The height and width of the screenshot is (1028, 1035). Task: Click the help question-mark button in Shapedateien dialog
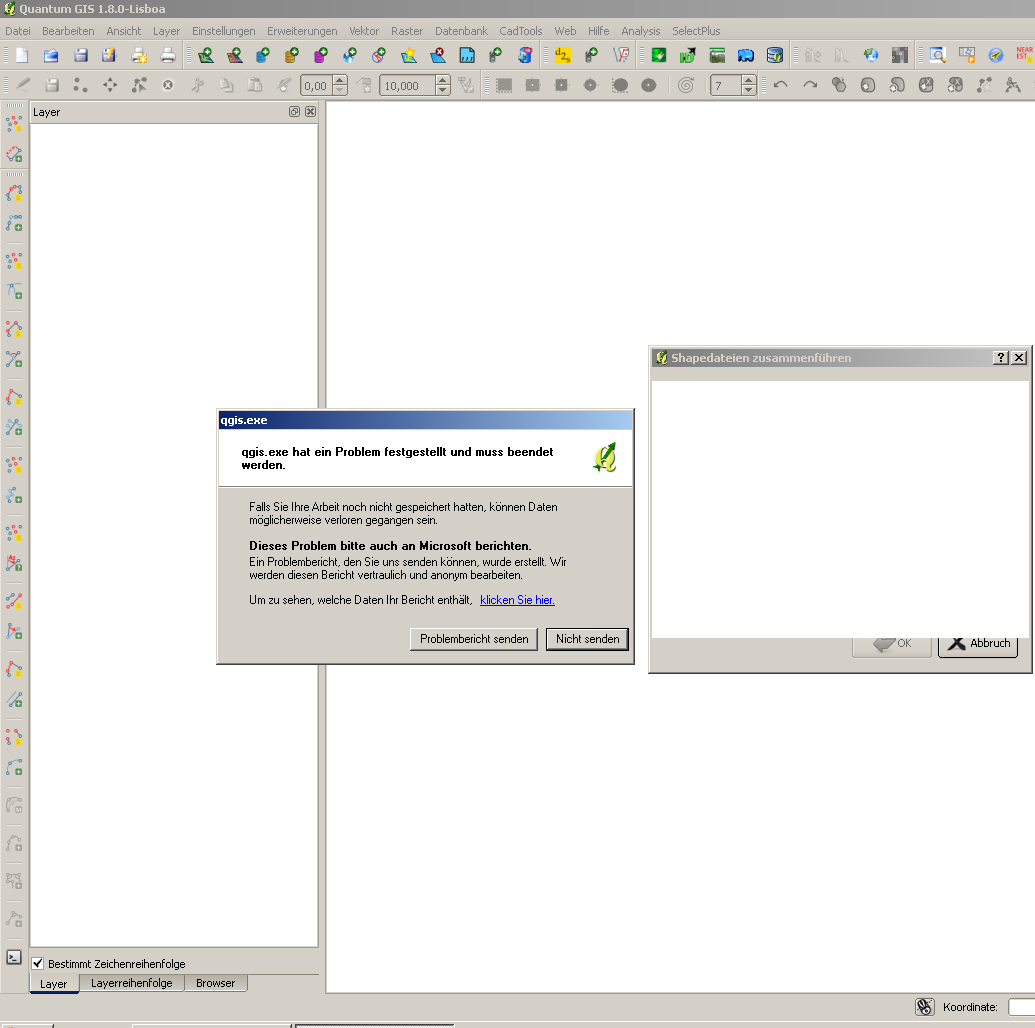tap(1001, 358)
